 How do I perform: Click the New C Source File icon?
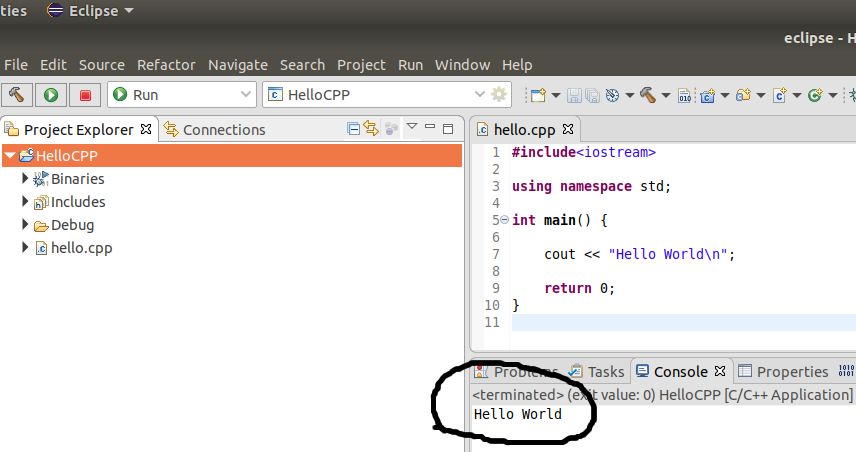[x=780, y=96]
